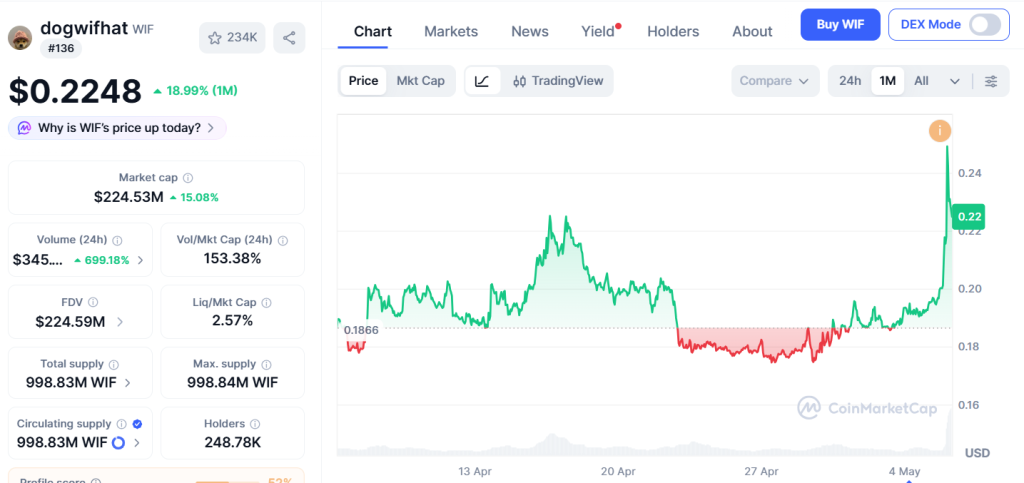Image resolution: width=1024 pixels, height=483 pixels.
Task: Click the dogwifhat coin logo
Action: click(20, 37)
